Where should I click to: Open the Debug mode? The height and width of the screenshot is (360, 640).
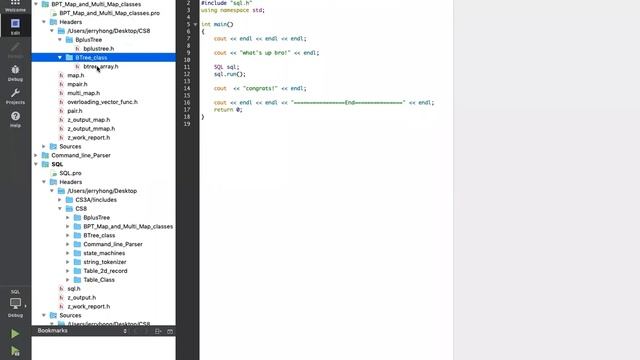point(15,73)
